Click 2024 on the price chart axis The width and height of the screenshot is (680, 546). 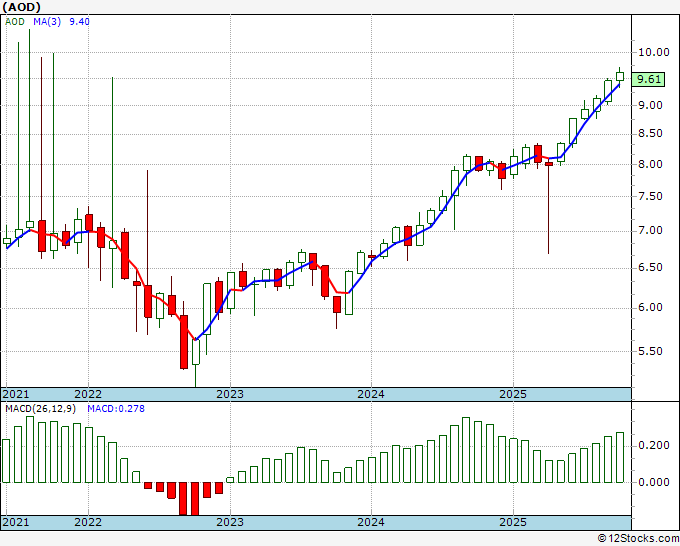371,394
